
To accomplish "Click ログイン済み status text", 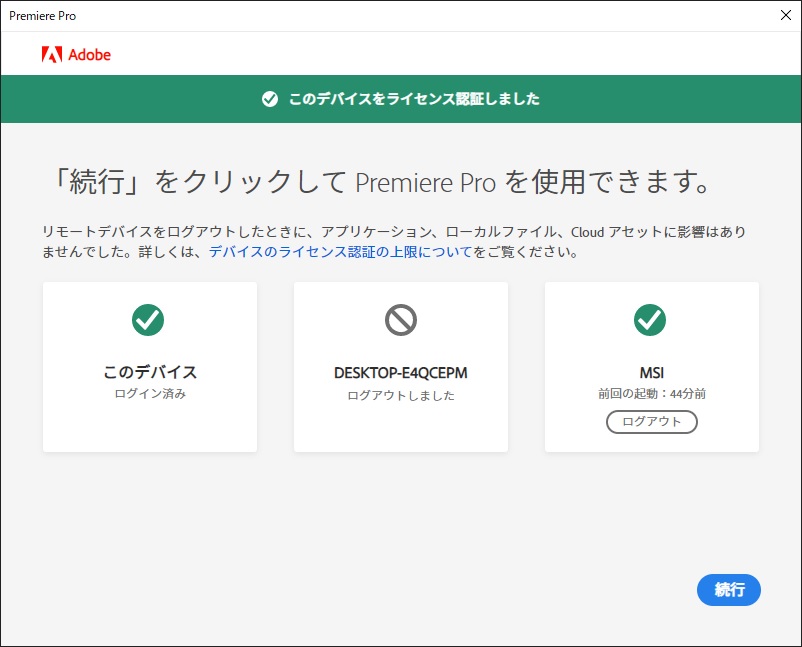I will pos(150,394).
